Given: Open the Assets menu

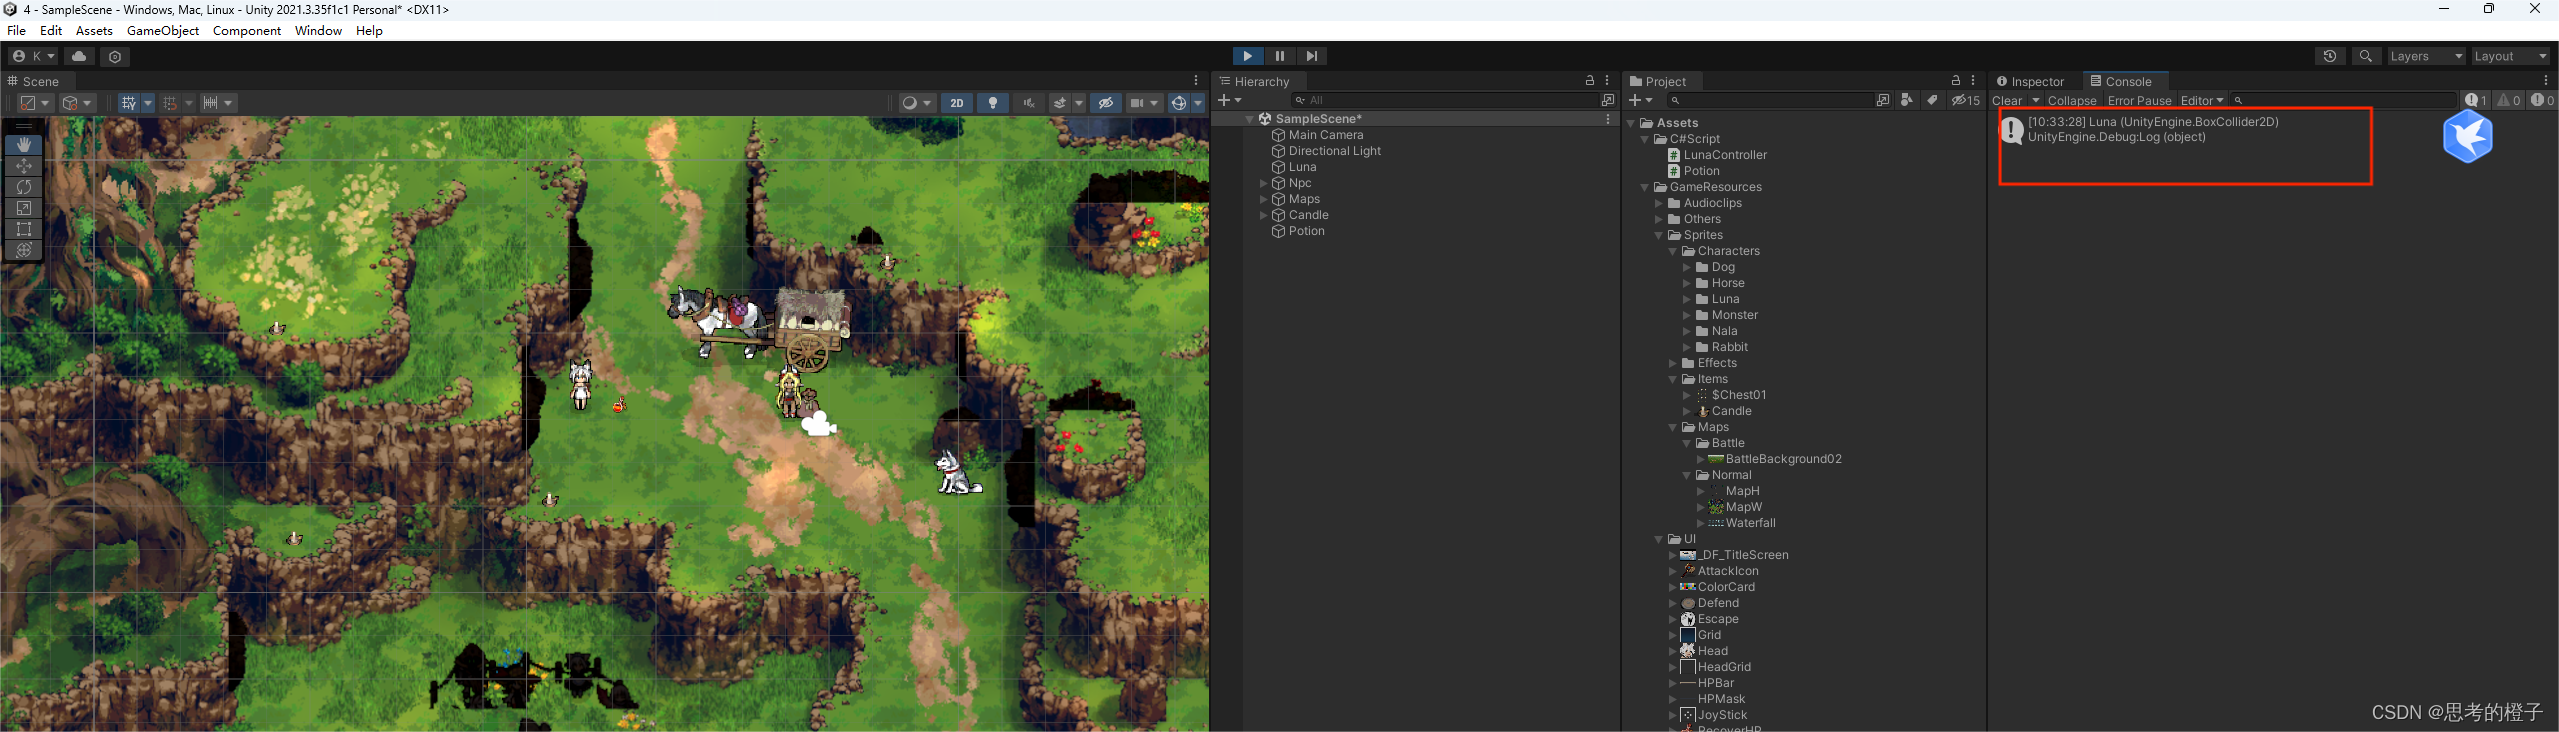Looking at the screenshot, I should point(94,31).
